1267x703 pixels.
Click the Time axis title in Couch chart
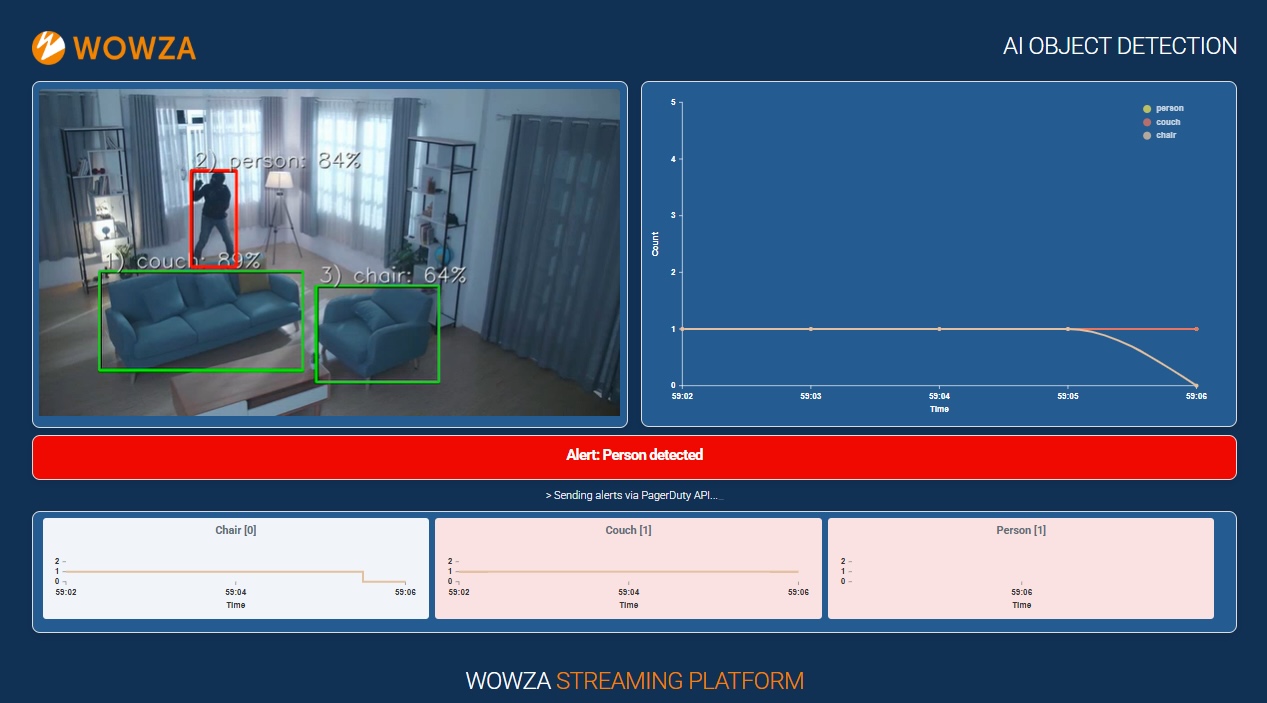click(628, 605)
